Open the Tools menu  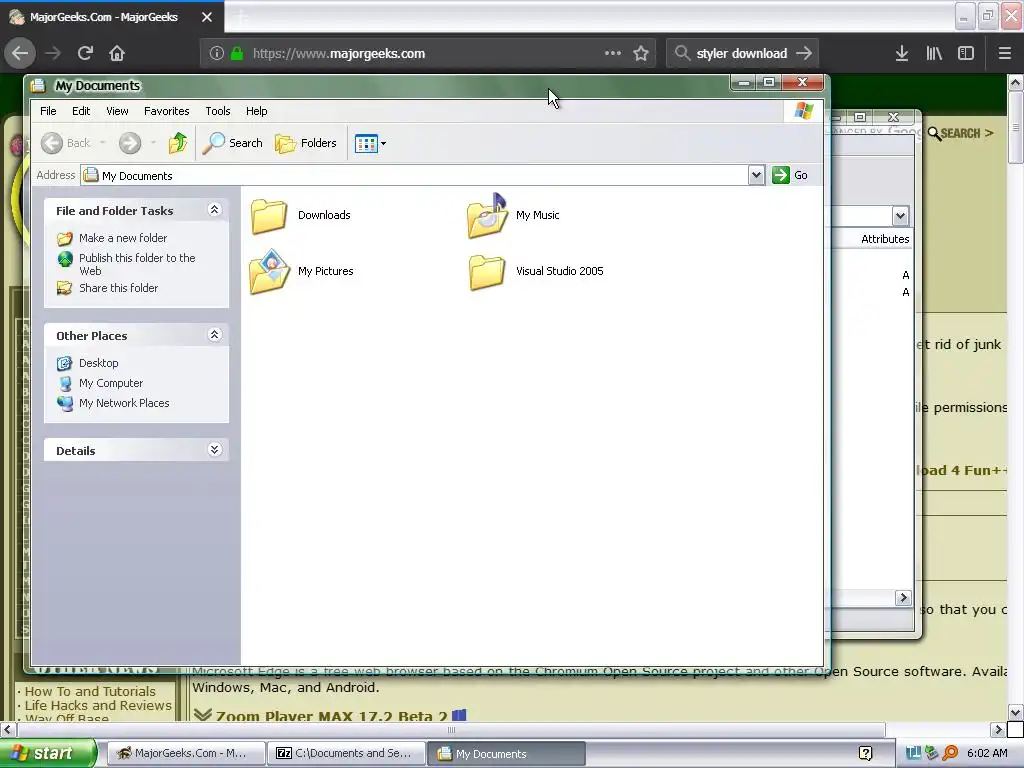tap(217, 111)
